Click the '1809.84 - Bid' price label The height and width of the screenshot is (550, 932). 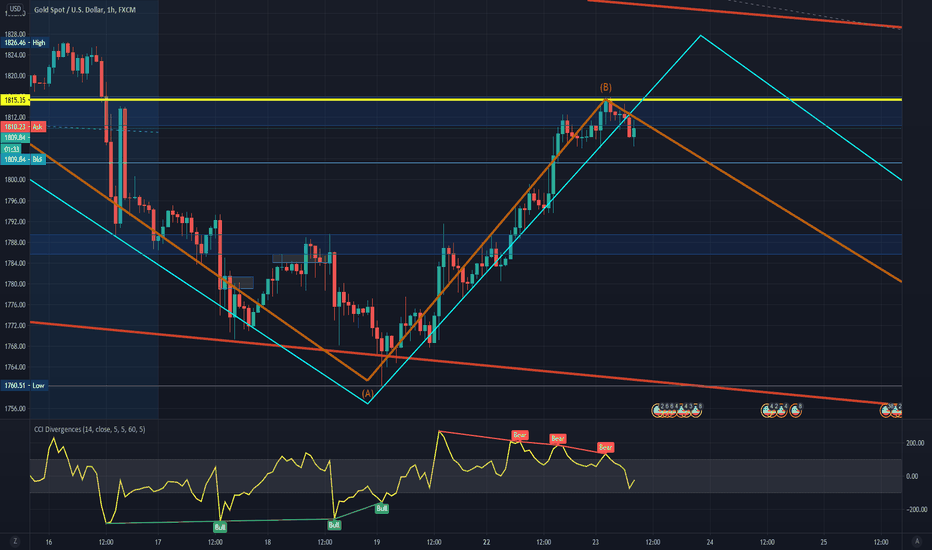[24, 159]
